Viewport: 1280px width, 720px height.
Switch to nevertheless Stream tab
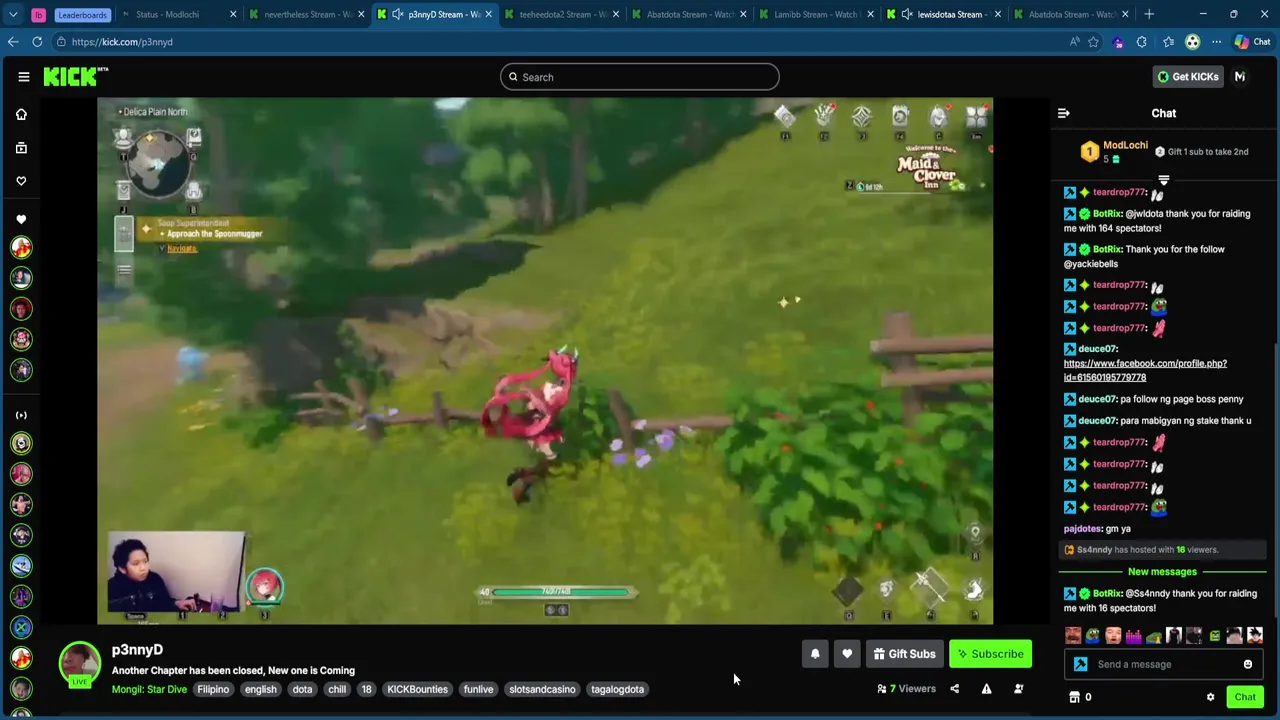pyautogui.click(x=306, y=14)
